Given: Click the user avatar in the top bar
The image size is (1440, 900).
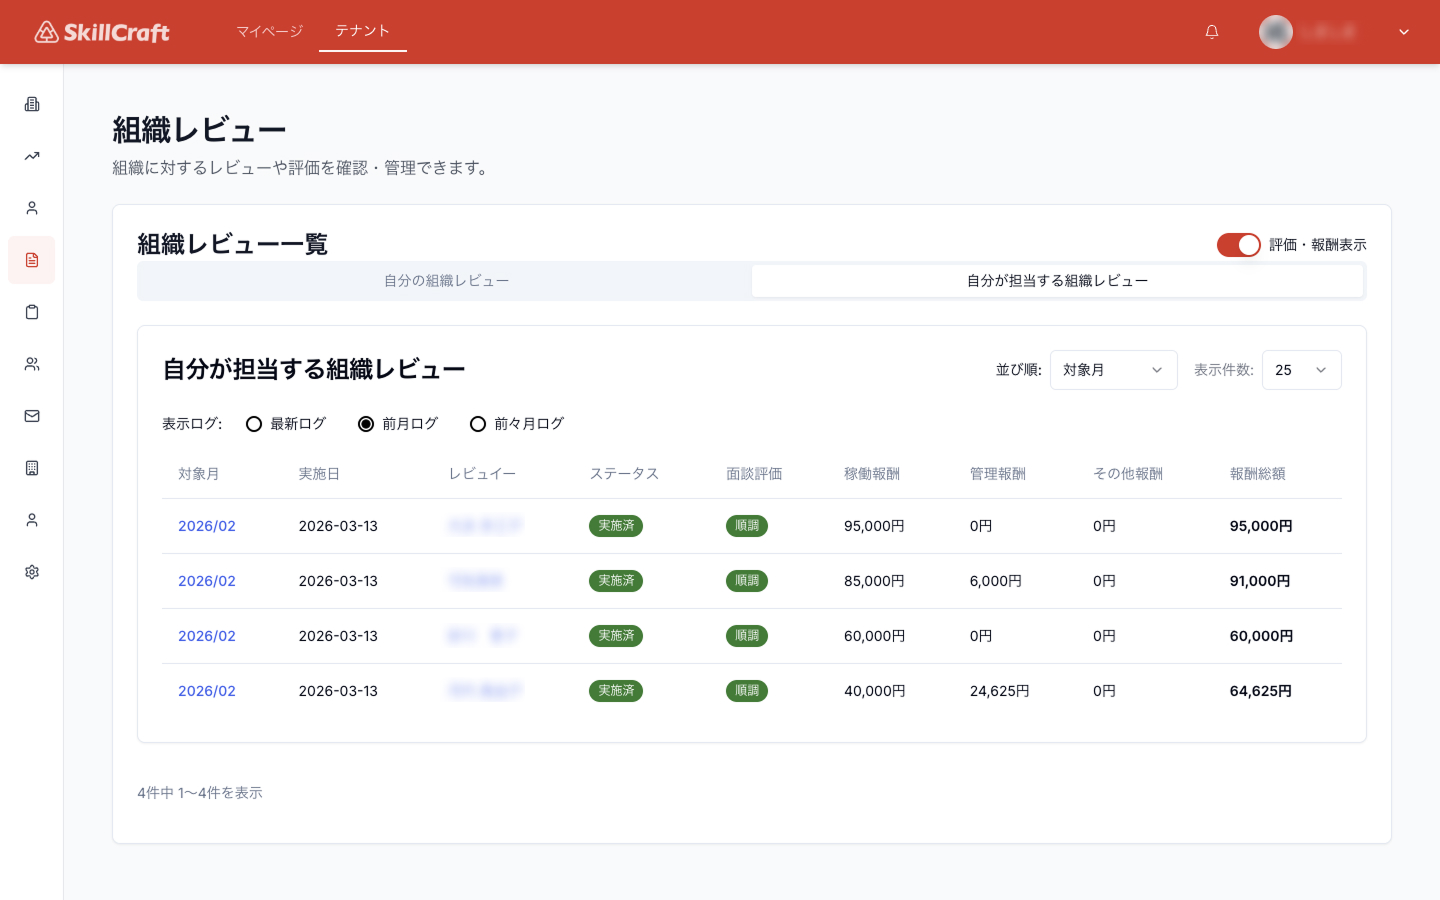Looking at the screenshot, I should [x=1275, y=31].
